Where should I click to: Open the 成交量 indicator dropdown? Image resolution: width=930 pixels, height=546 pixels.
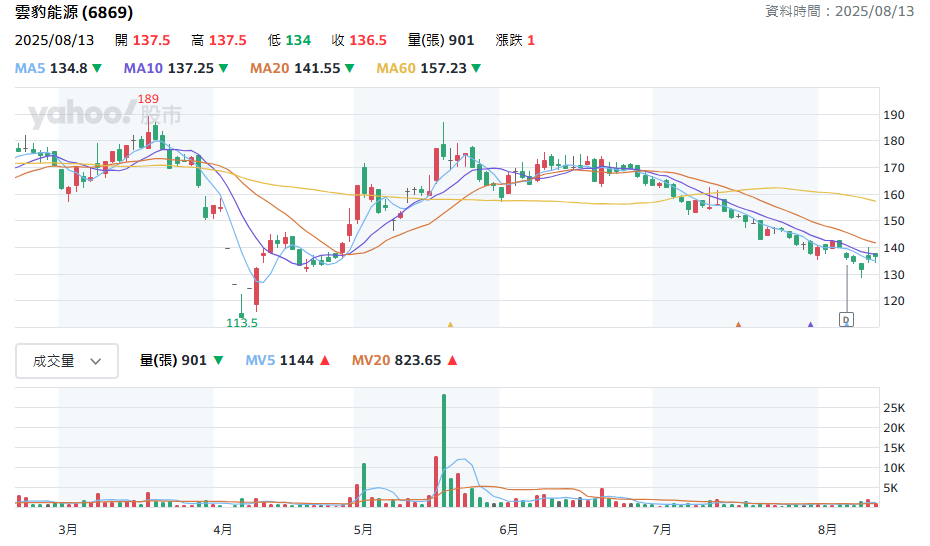click(x=66, y=360)
